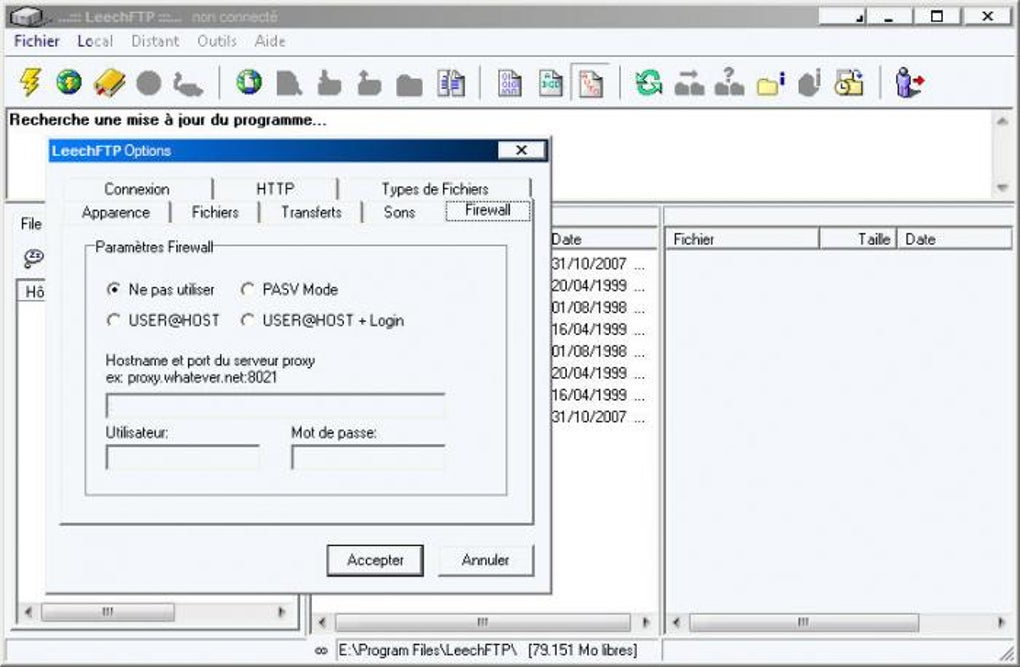The image size is (1020, 667).
Task: Switch to the Transferts tab
Action: click(311, 212)
